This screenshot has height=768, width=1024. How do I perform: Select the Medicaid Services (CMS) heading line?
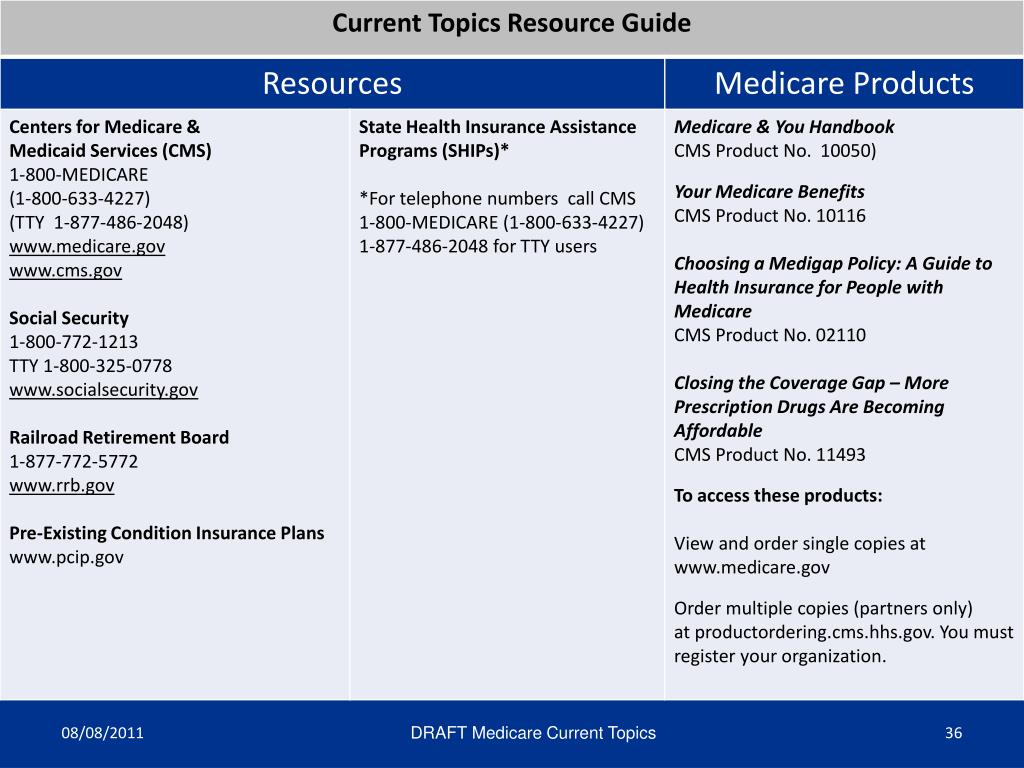pyautogui.click(x=110, y=151)
